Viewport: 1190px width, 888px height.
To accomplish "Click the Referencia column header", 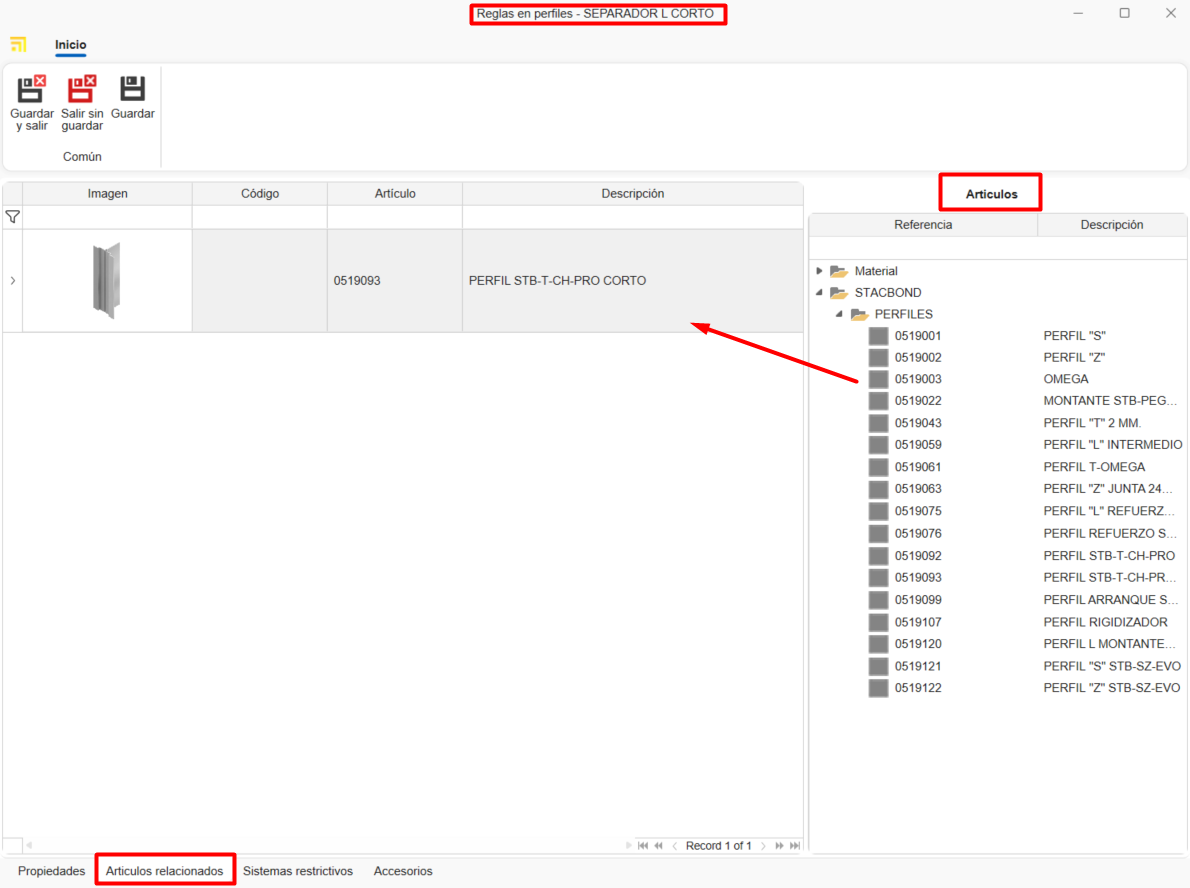I will 922,225.
